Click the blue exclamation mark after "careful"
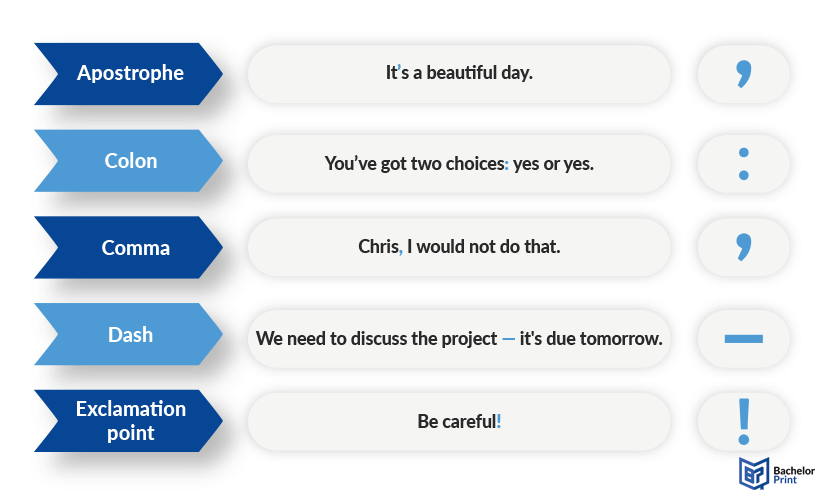Screen dimensions: 825x500 pyautogui.click(x=499, y=421)
